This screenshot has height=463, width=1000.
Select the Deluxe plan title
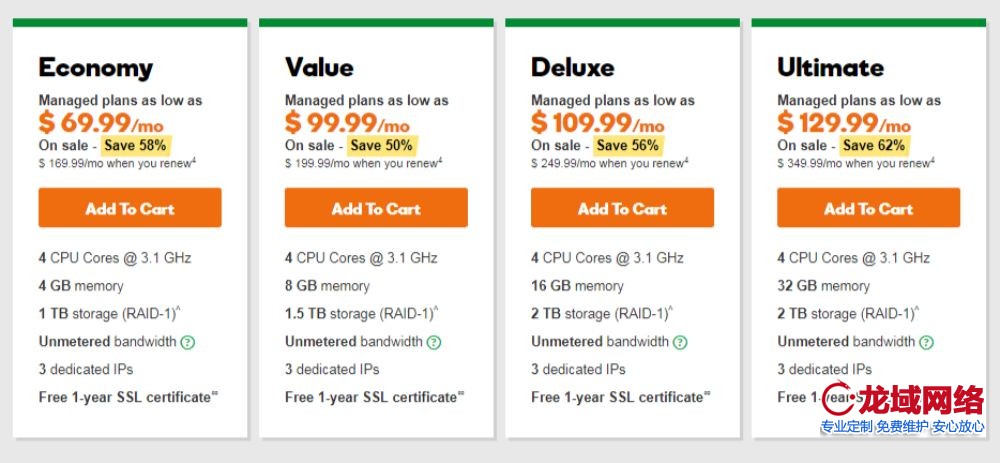pos(572,68)
